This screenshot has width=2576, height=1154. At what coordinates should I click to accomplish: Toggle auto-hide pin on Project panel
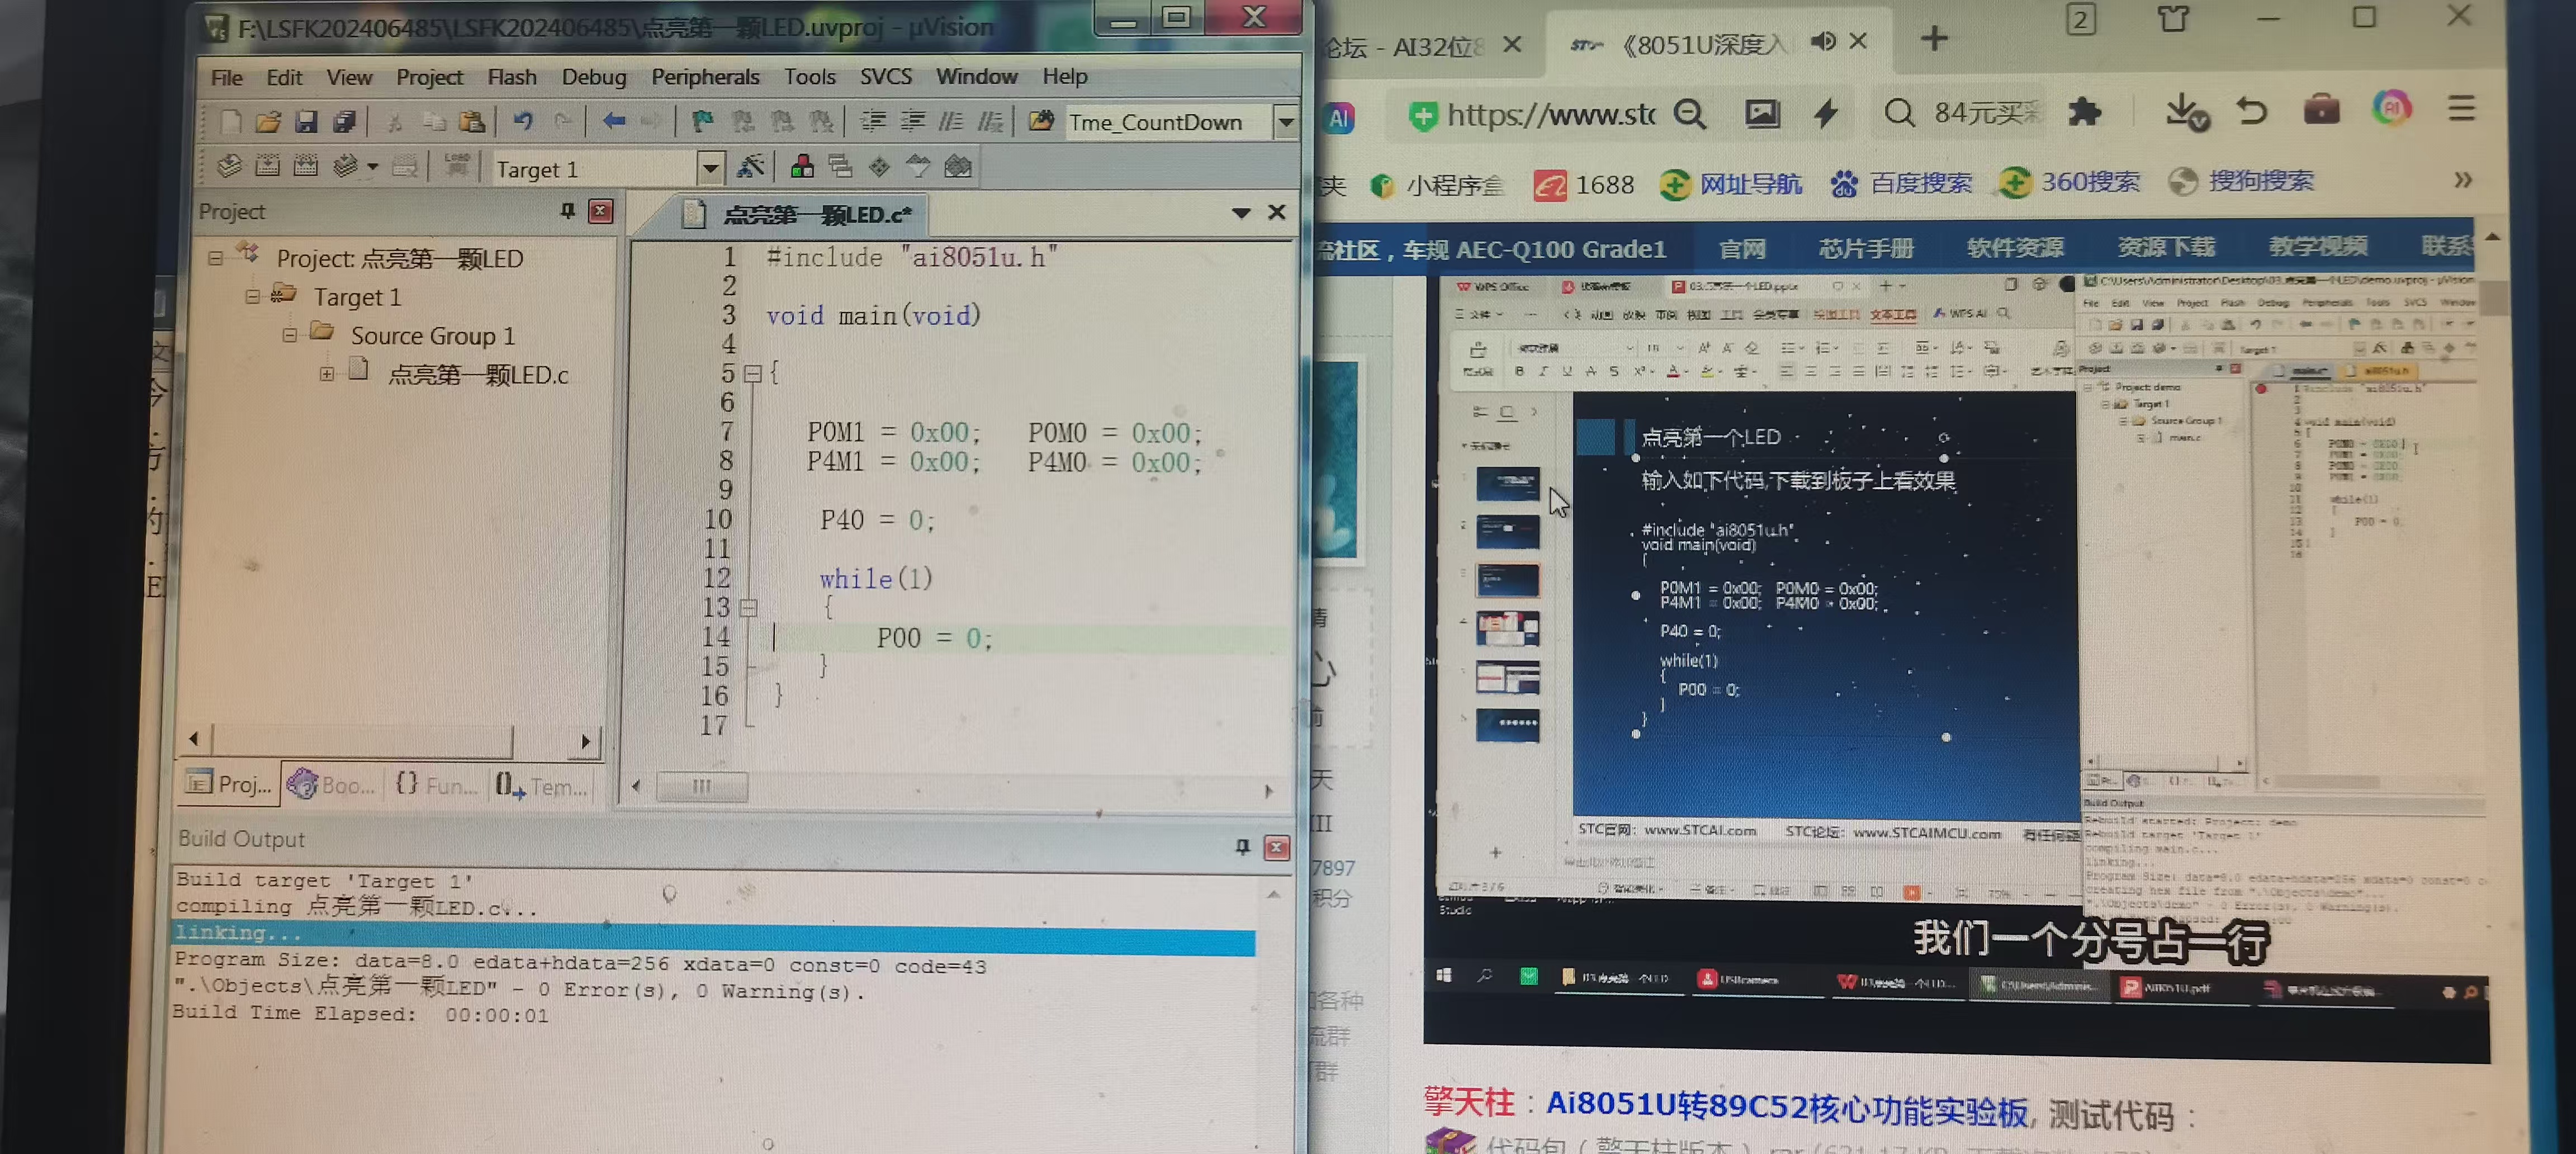[x=567, y=211]
